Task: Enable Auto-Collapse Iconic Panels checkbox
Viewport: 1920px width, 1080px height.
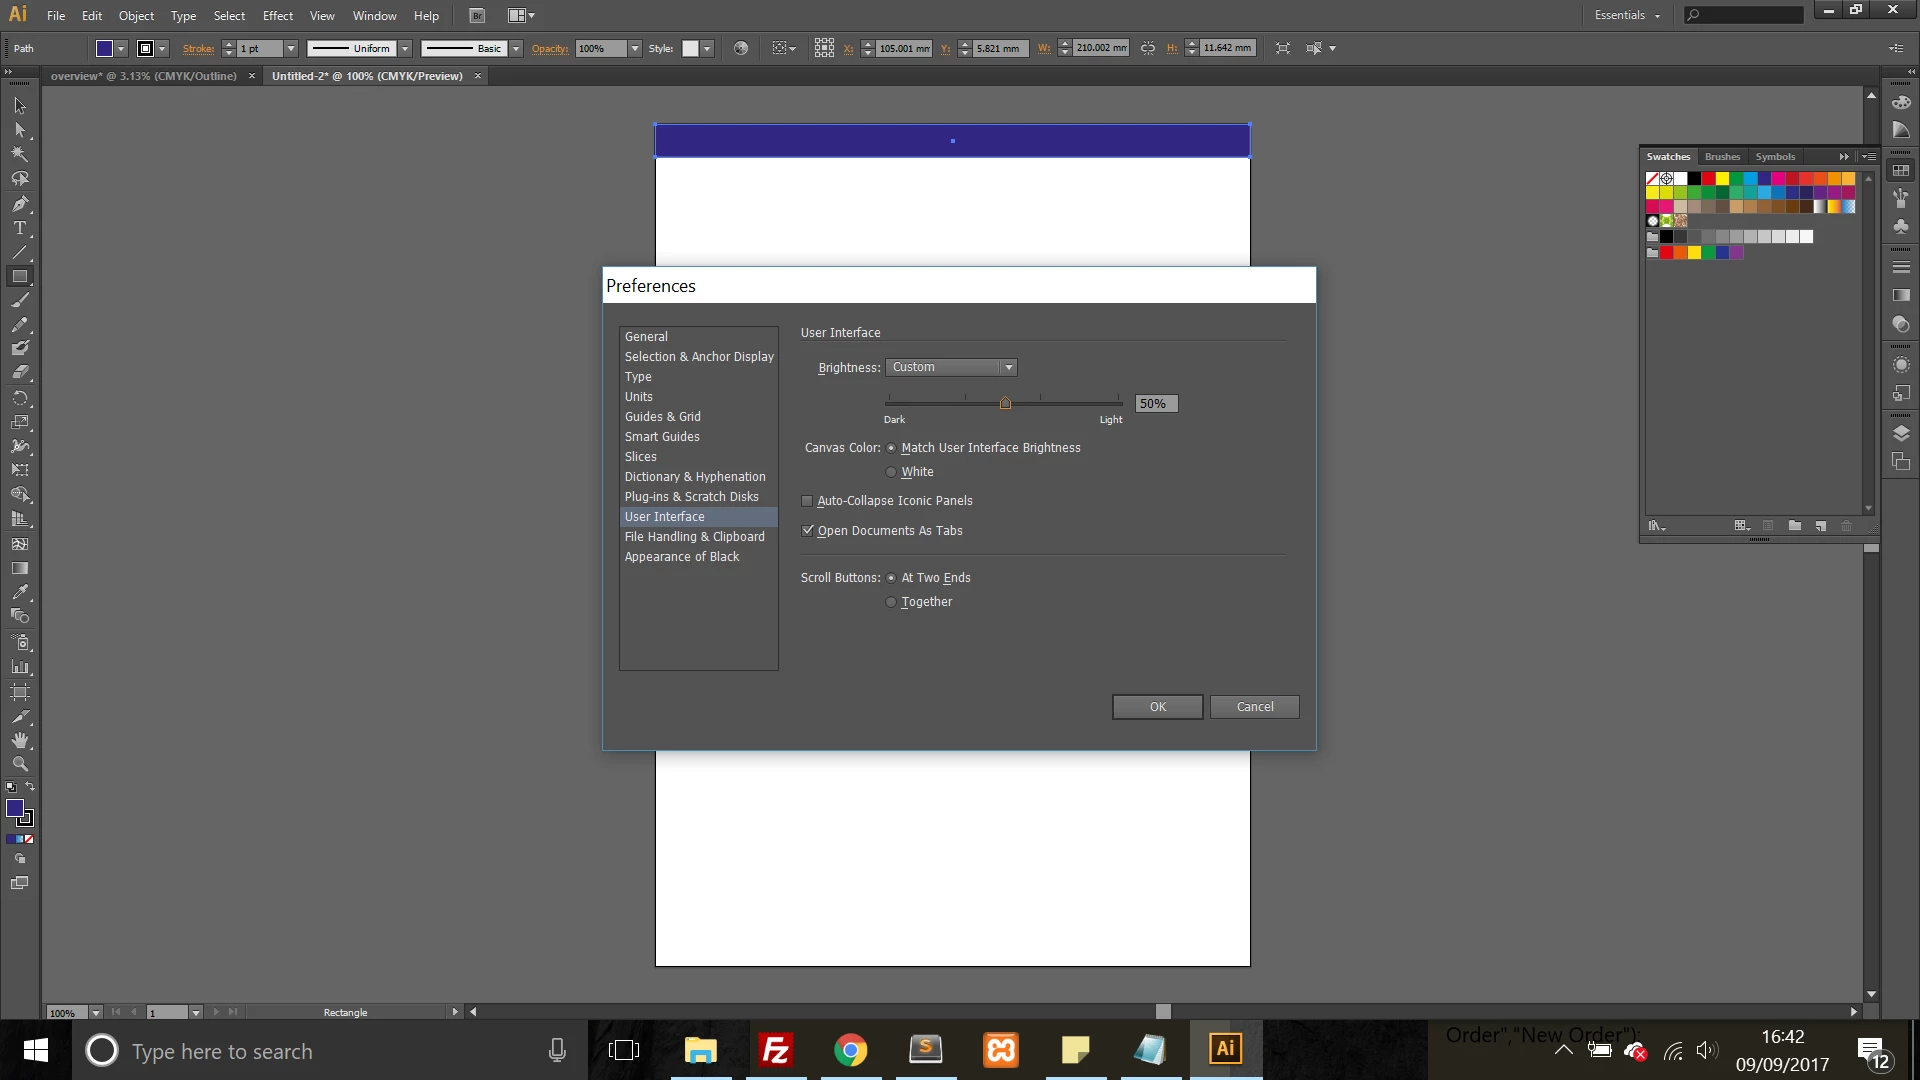Action: 807,501
